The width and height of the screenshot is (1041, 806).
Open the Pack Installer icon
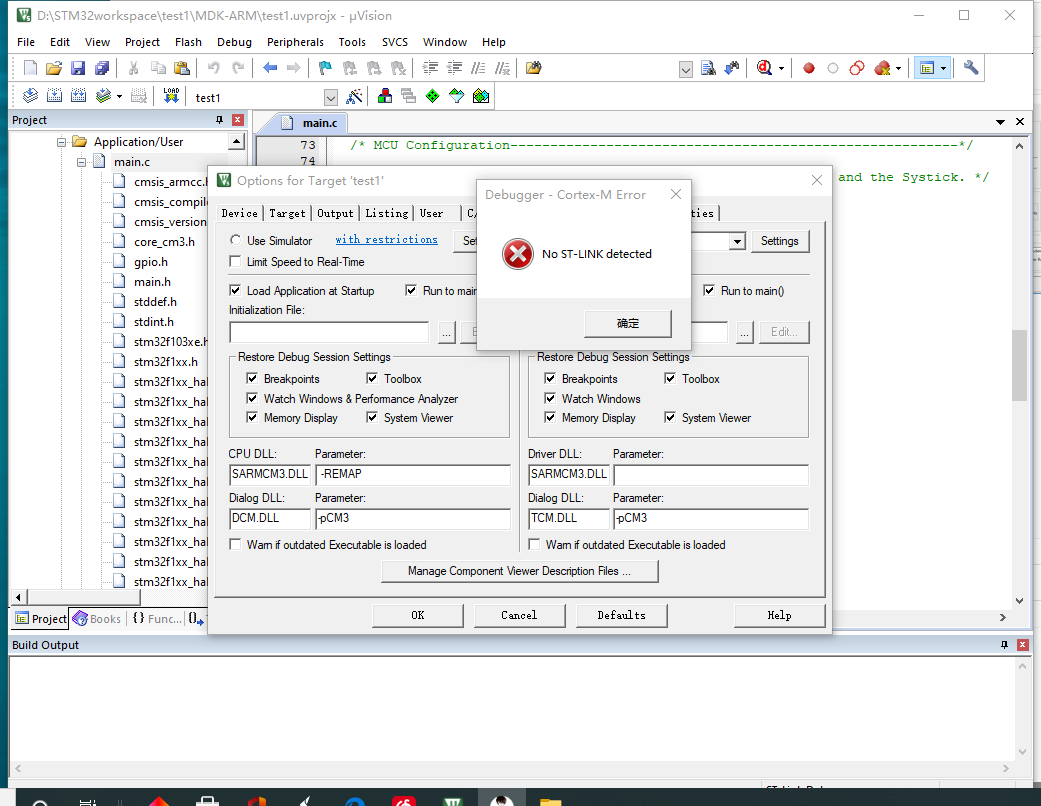481,96
